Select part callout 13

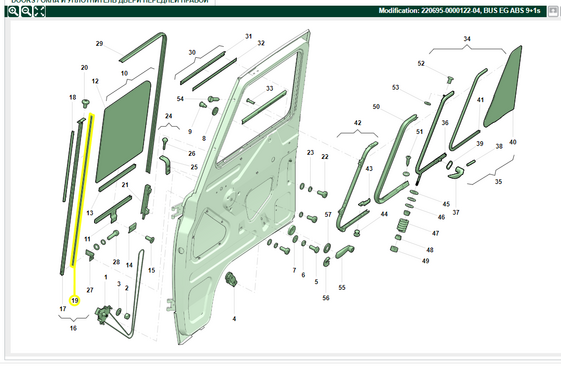click(90, 213)
